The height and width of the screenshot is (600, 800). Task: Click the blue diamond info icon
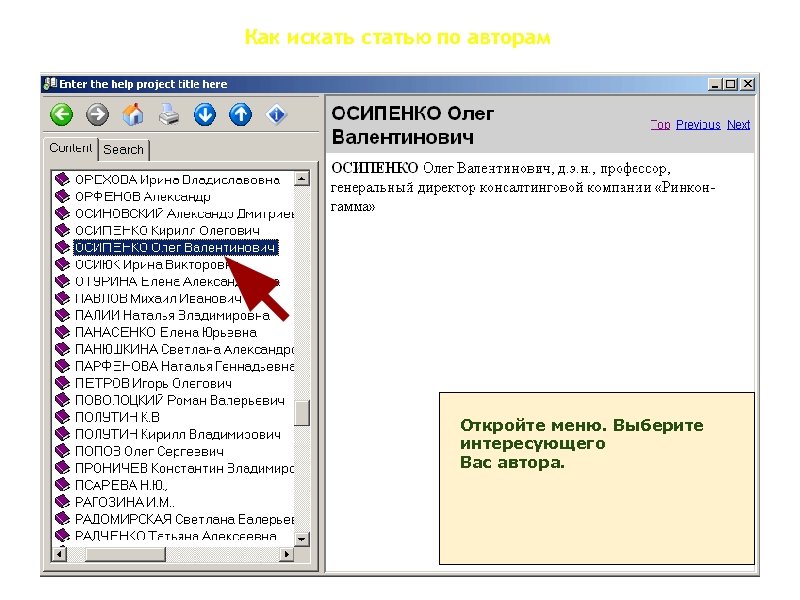(x=276, y=114)
